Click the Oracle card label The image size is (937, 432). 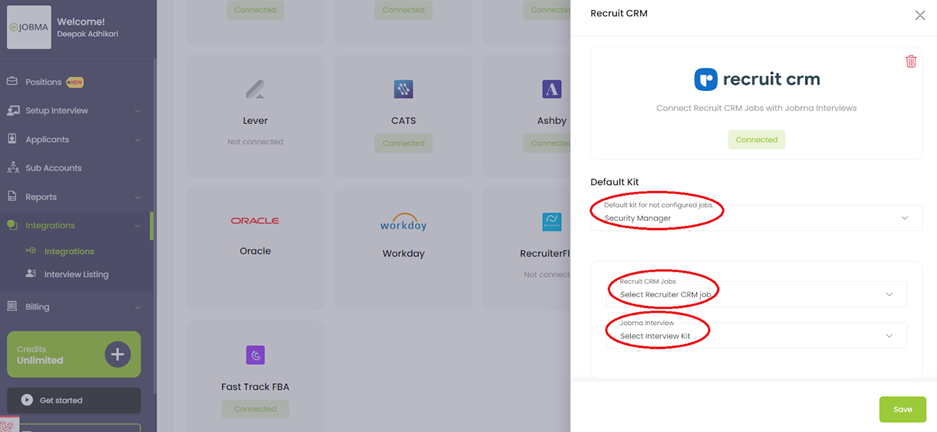point(255,251)
